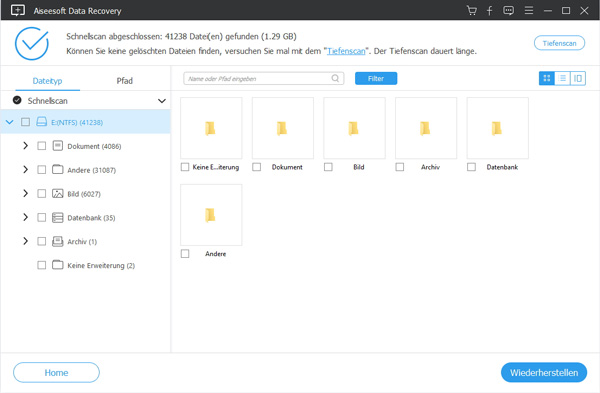Screen dimensions: 600x393
Task: Click the search magnifier icon
Action: click(335, 78)
